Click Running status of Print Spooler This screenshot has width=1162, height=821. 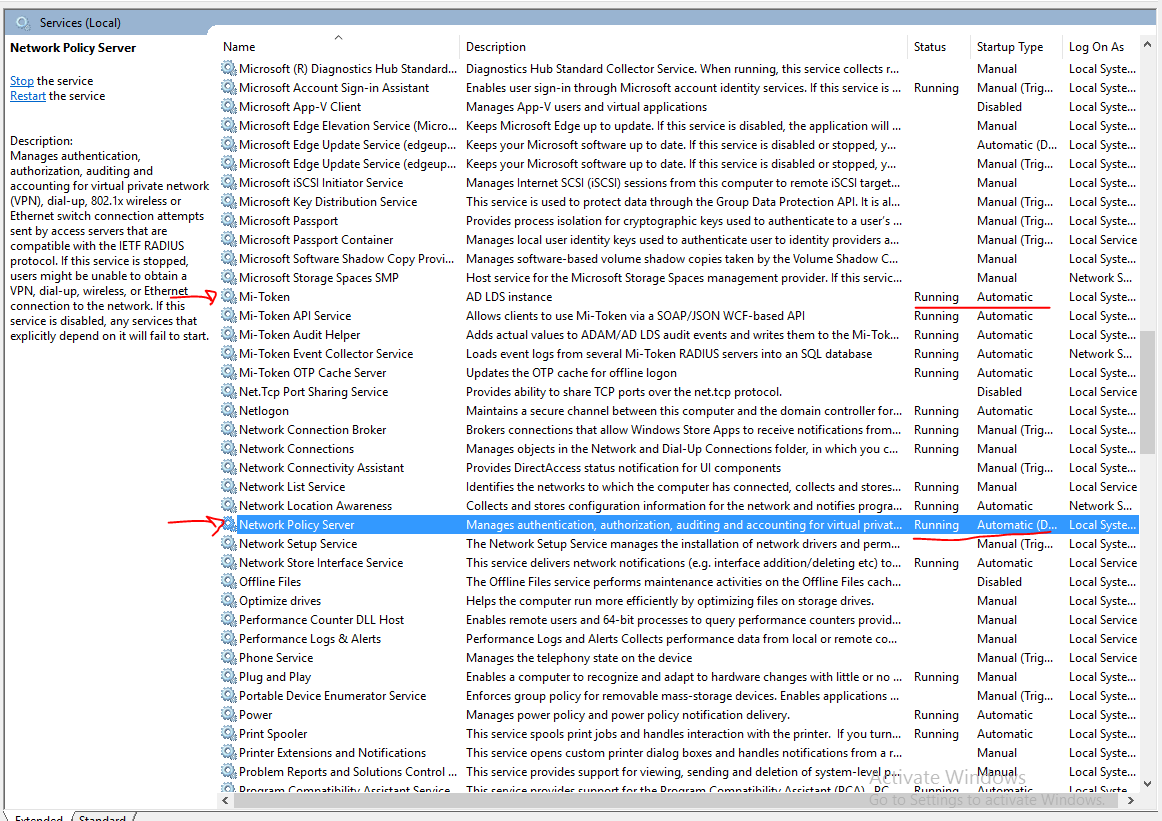[936, 734]
